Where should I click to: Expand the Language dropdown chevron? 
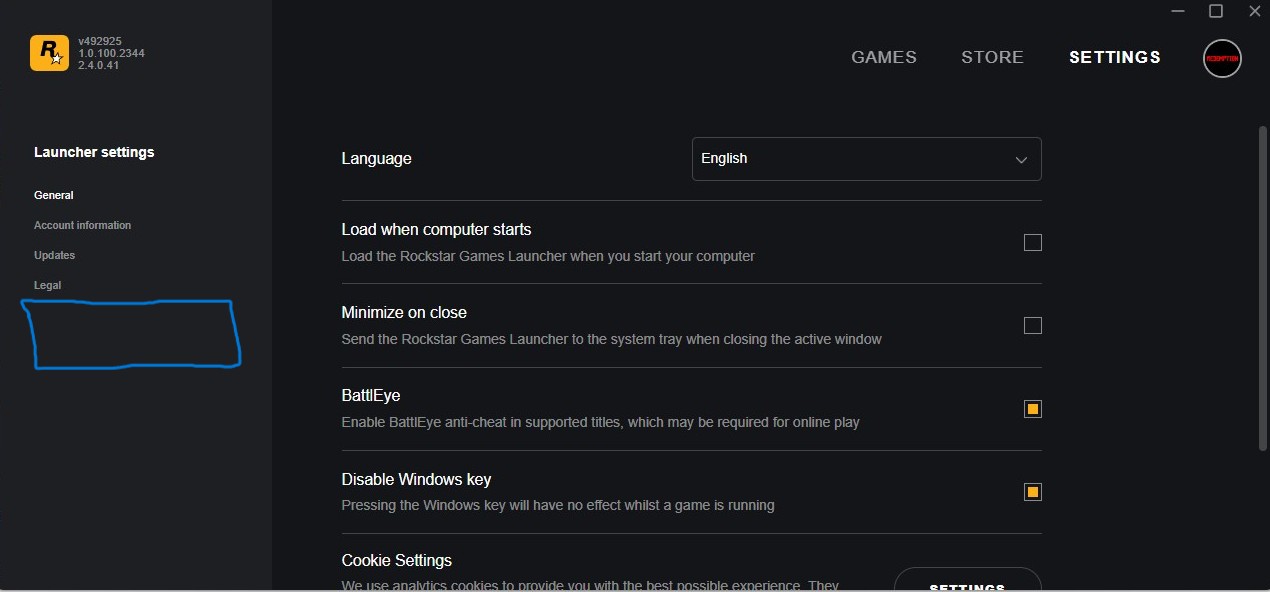click(x=1021, y=160)
